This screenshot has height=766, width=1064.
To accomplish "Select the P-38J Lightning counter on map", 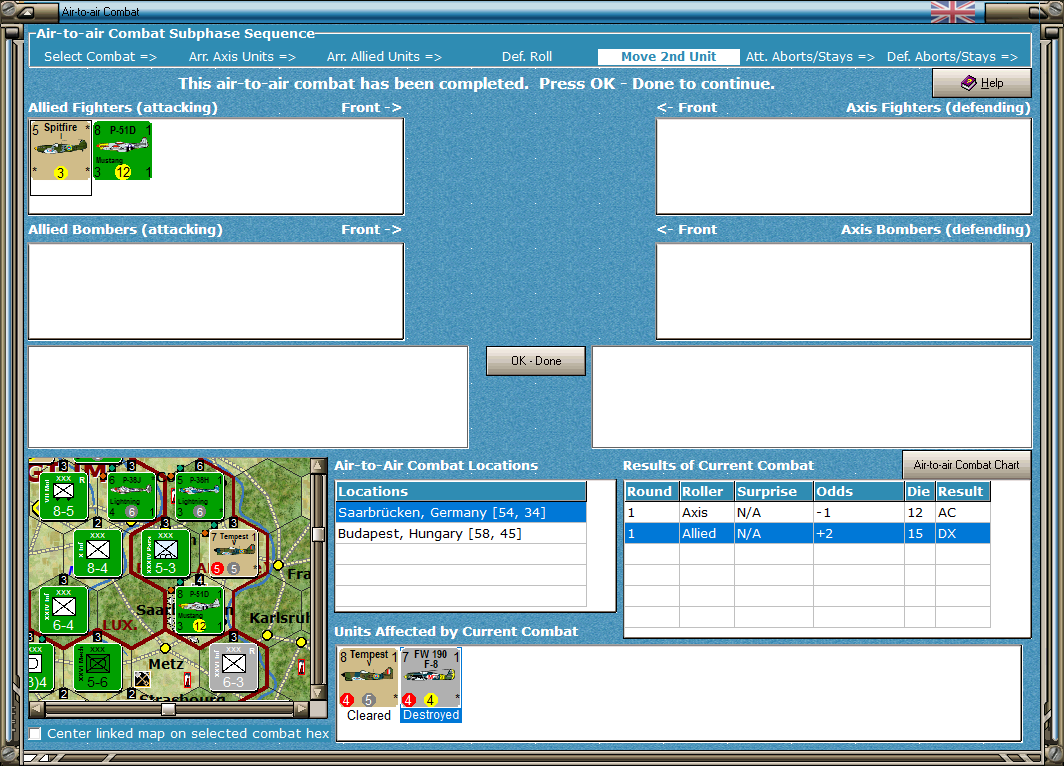I will pyautogui.click(x=130, y=495).
